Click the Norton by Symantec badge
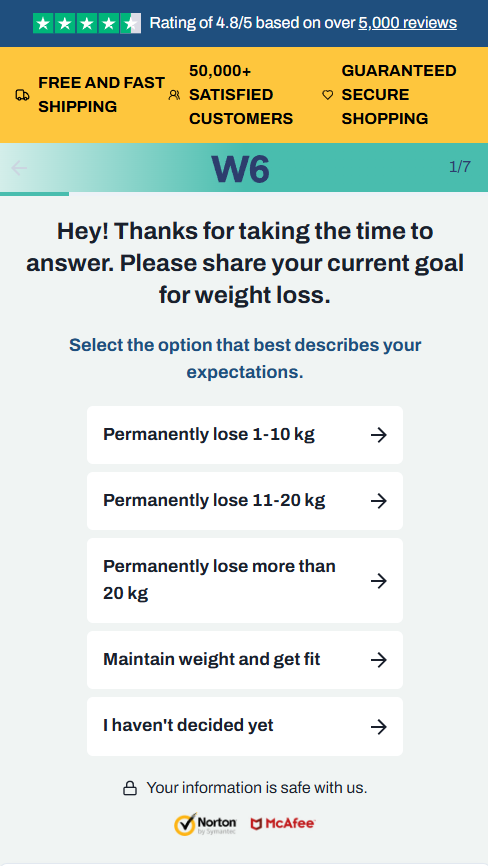488x866 pixels. pyautogui.click(x=205, y=823)
